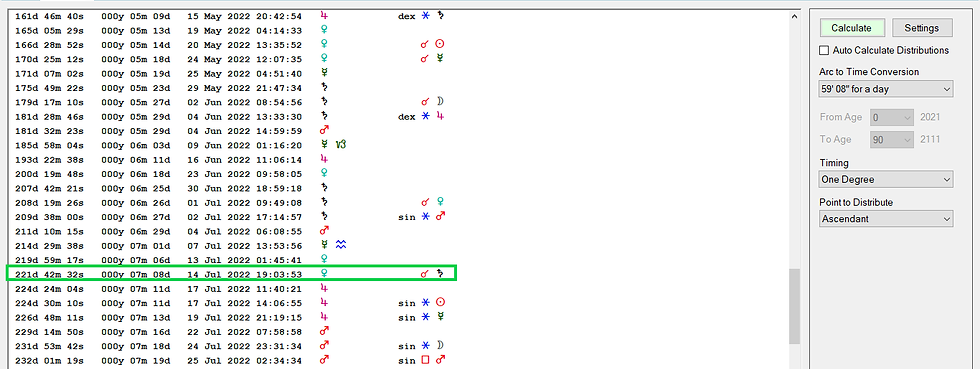This screenshot has height=369, width=980.
Task: Click the date 22 Jul 2022 07:58:58
Action: [245, 332]
